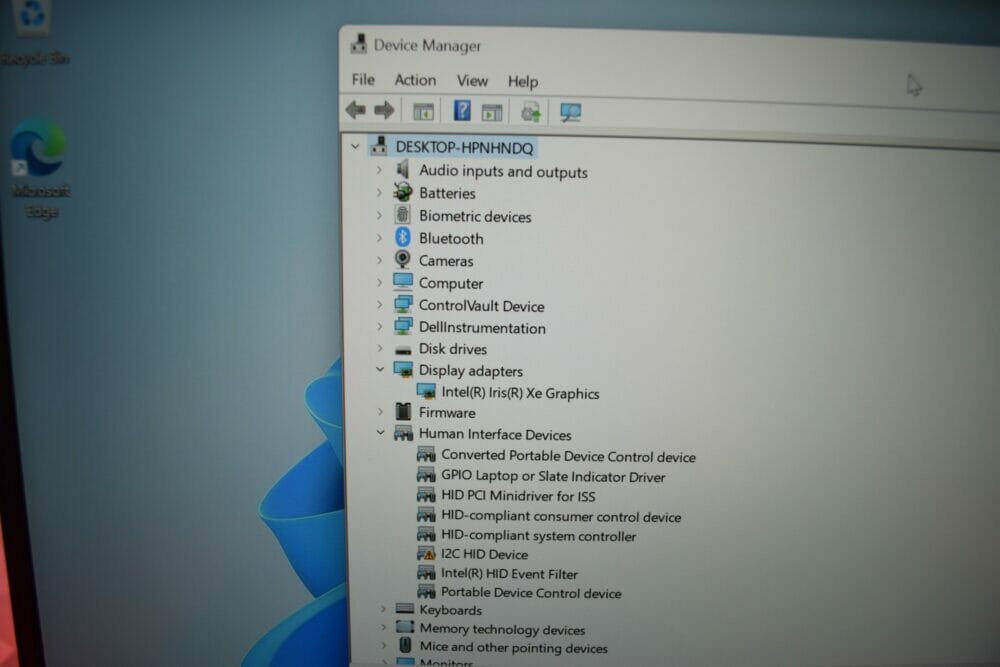Open the View menu
The image size is (1000, 667).
click(472, 81)
